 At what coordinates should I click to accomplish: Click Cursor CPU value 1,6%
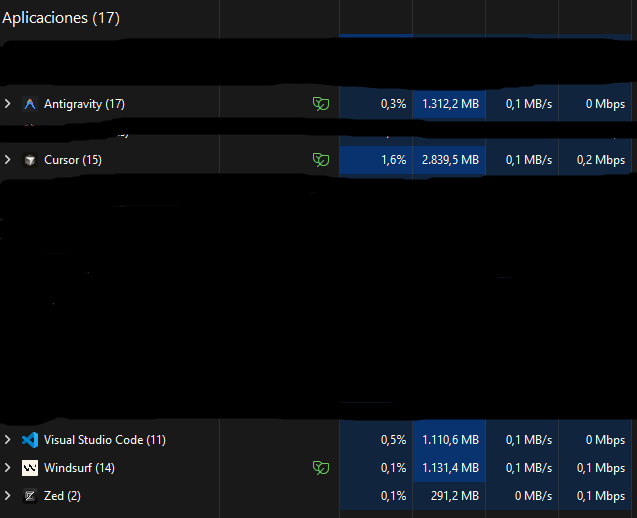pyautogui.click(x=393, y=160)
